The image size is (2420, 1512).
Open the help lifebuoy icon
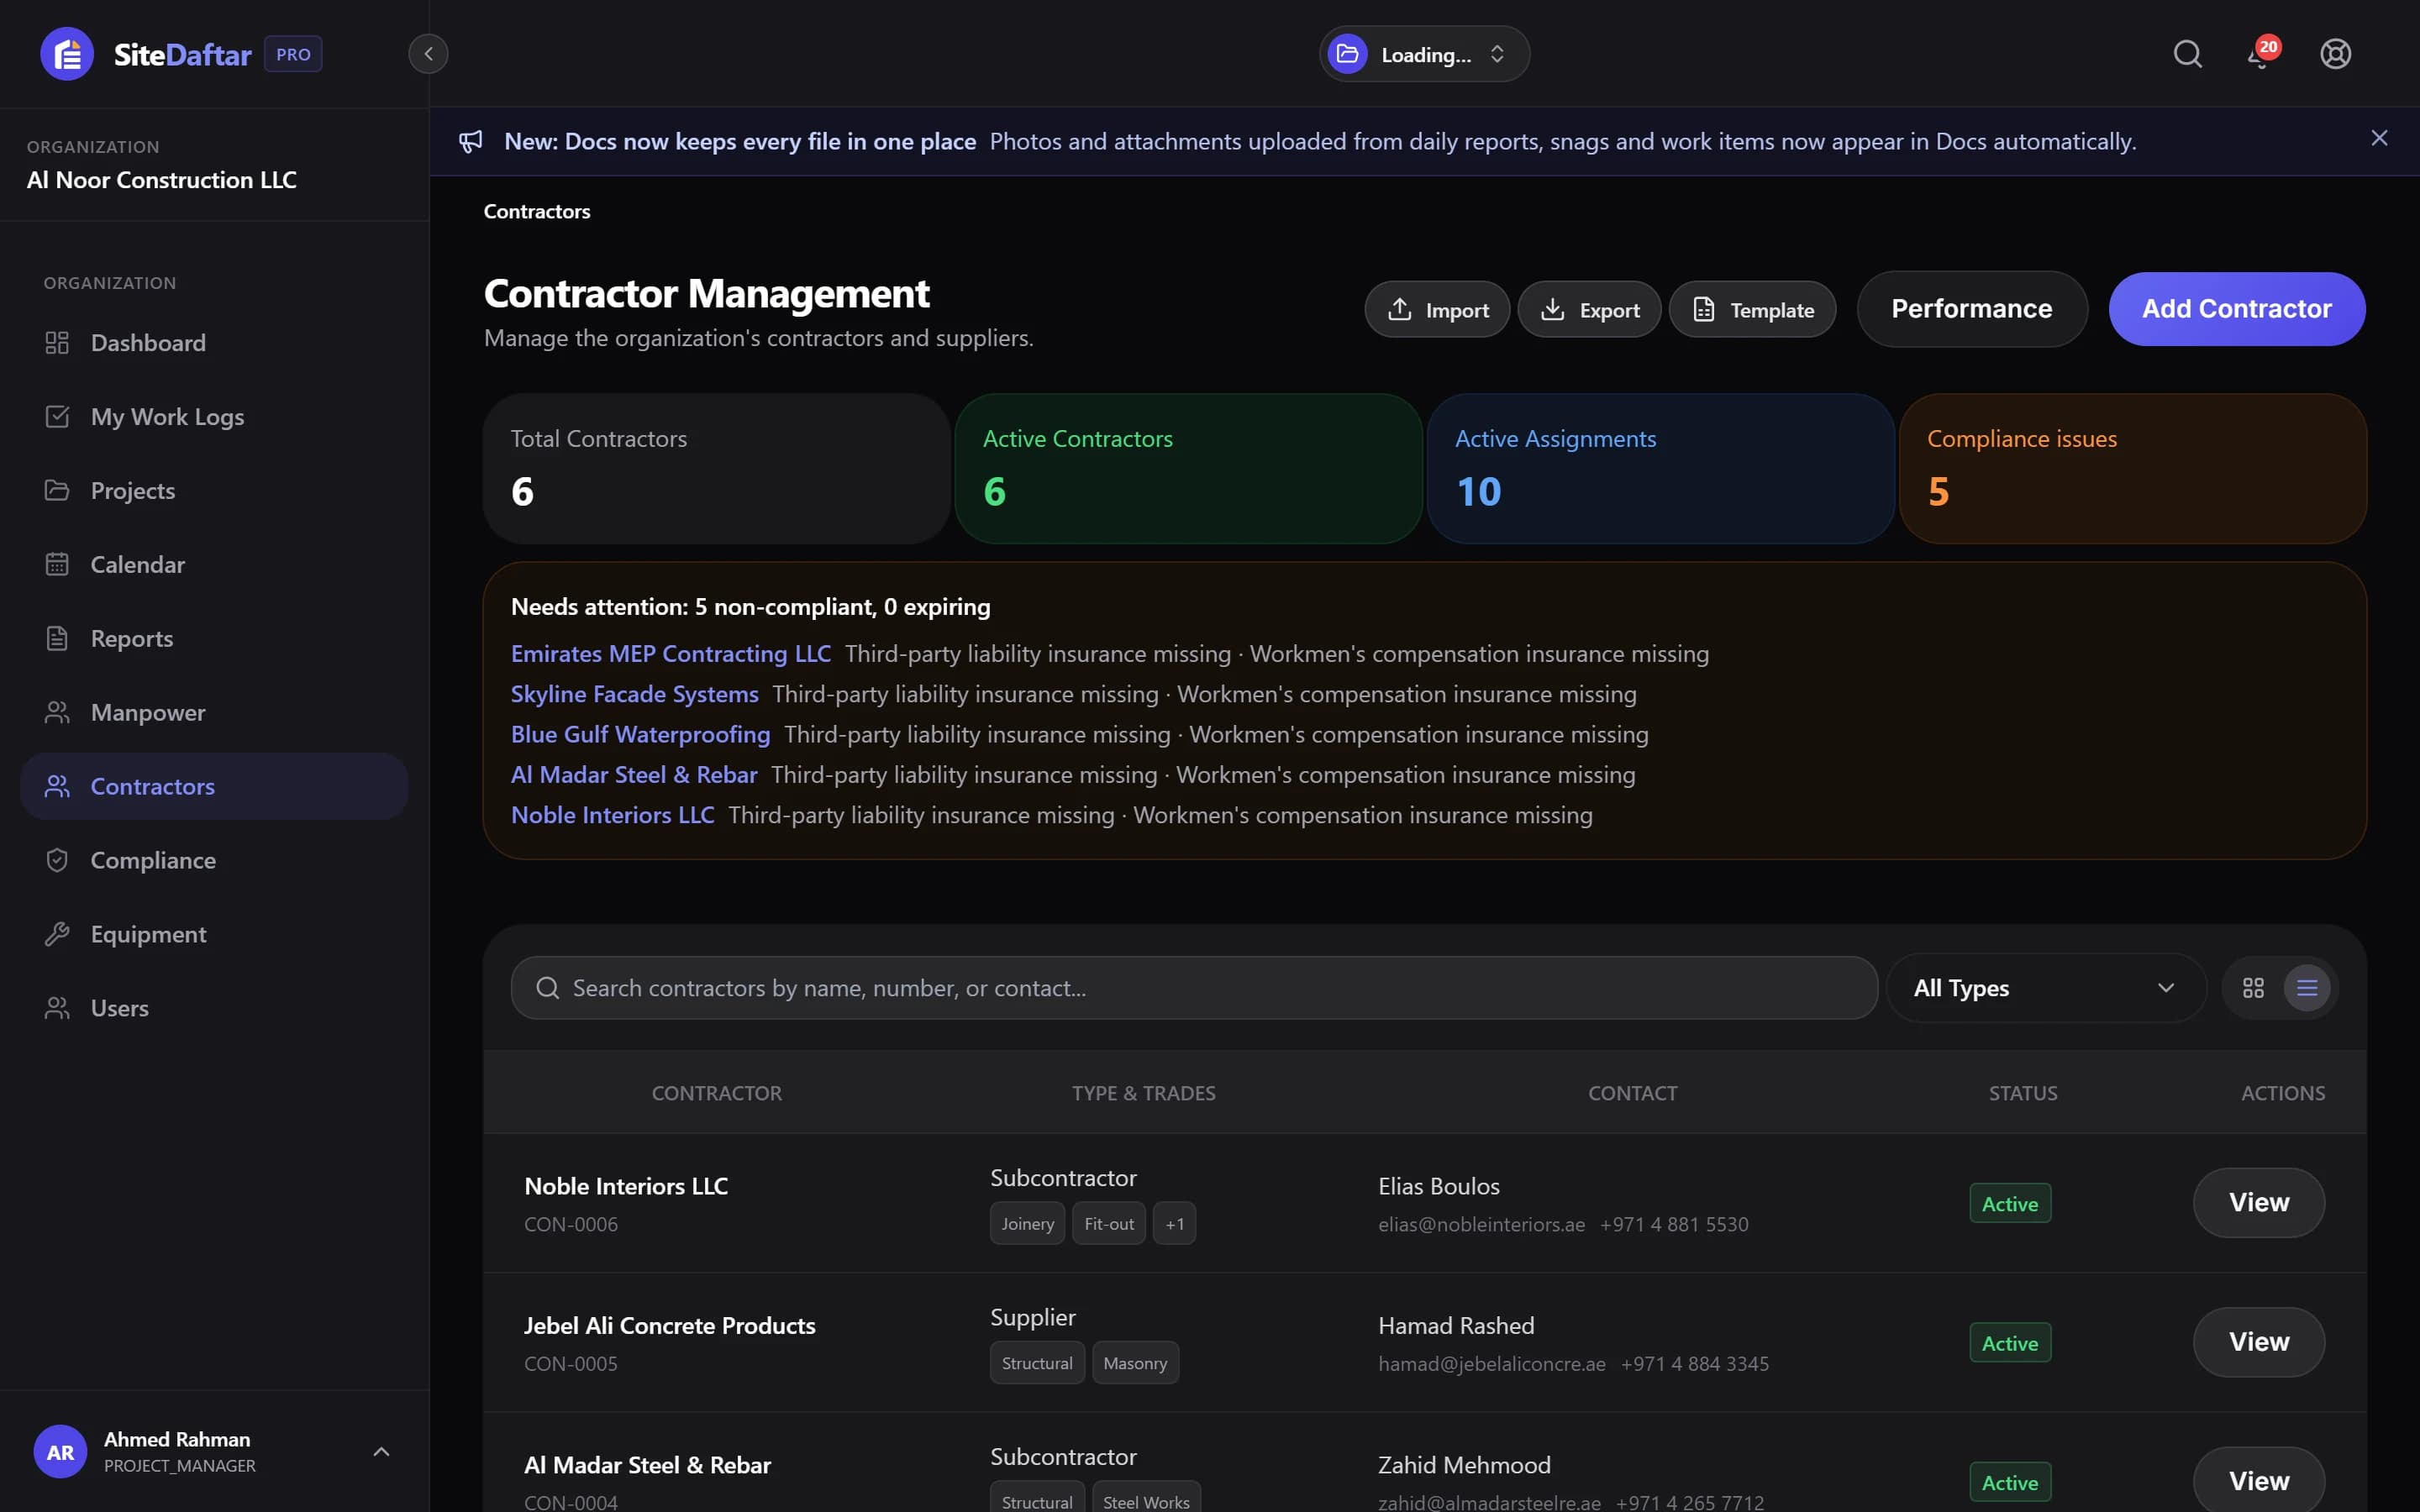(2335, 54)
